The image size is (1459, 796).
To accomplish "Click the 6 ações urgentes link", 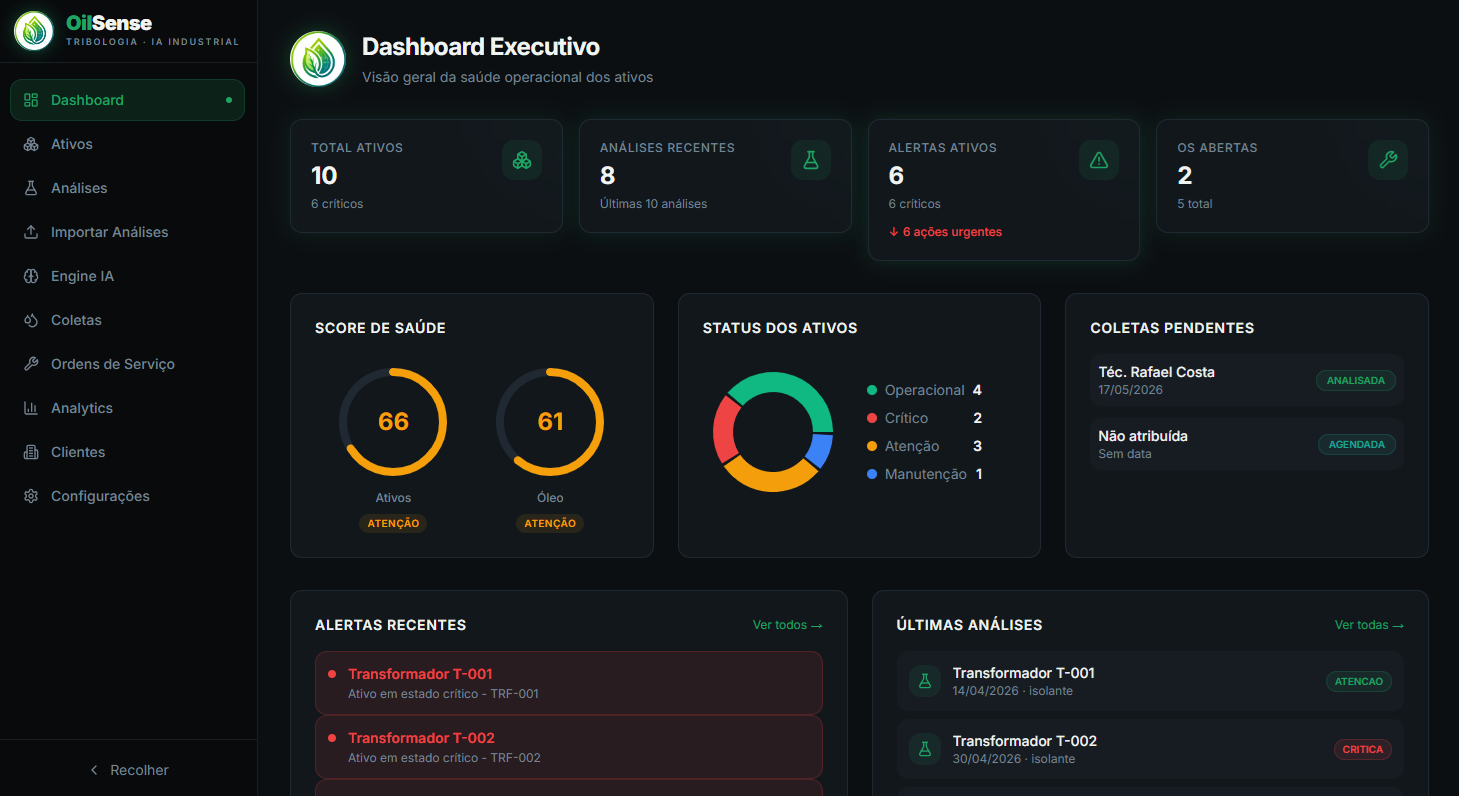I will click(945, 232).
